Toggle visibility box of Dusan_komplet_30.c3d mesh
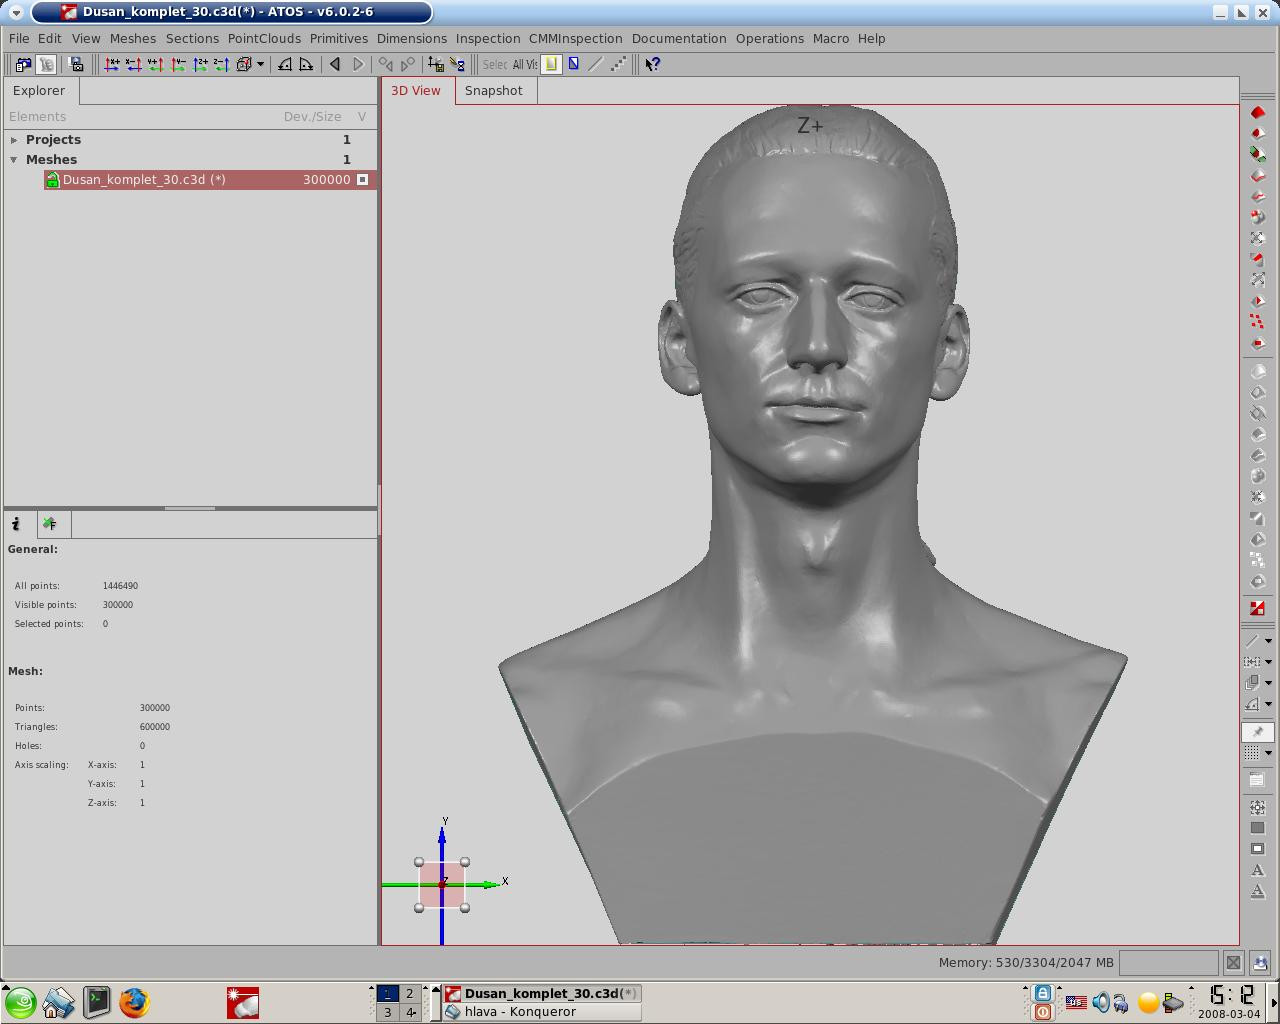Image resolution: width=1280 pixels, height=1024 pixels. point(363,180)
